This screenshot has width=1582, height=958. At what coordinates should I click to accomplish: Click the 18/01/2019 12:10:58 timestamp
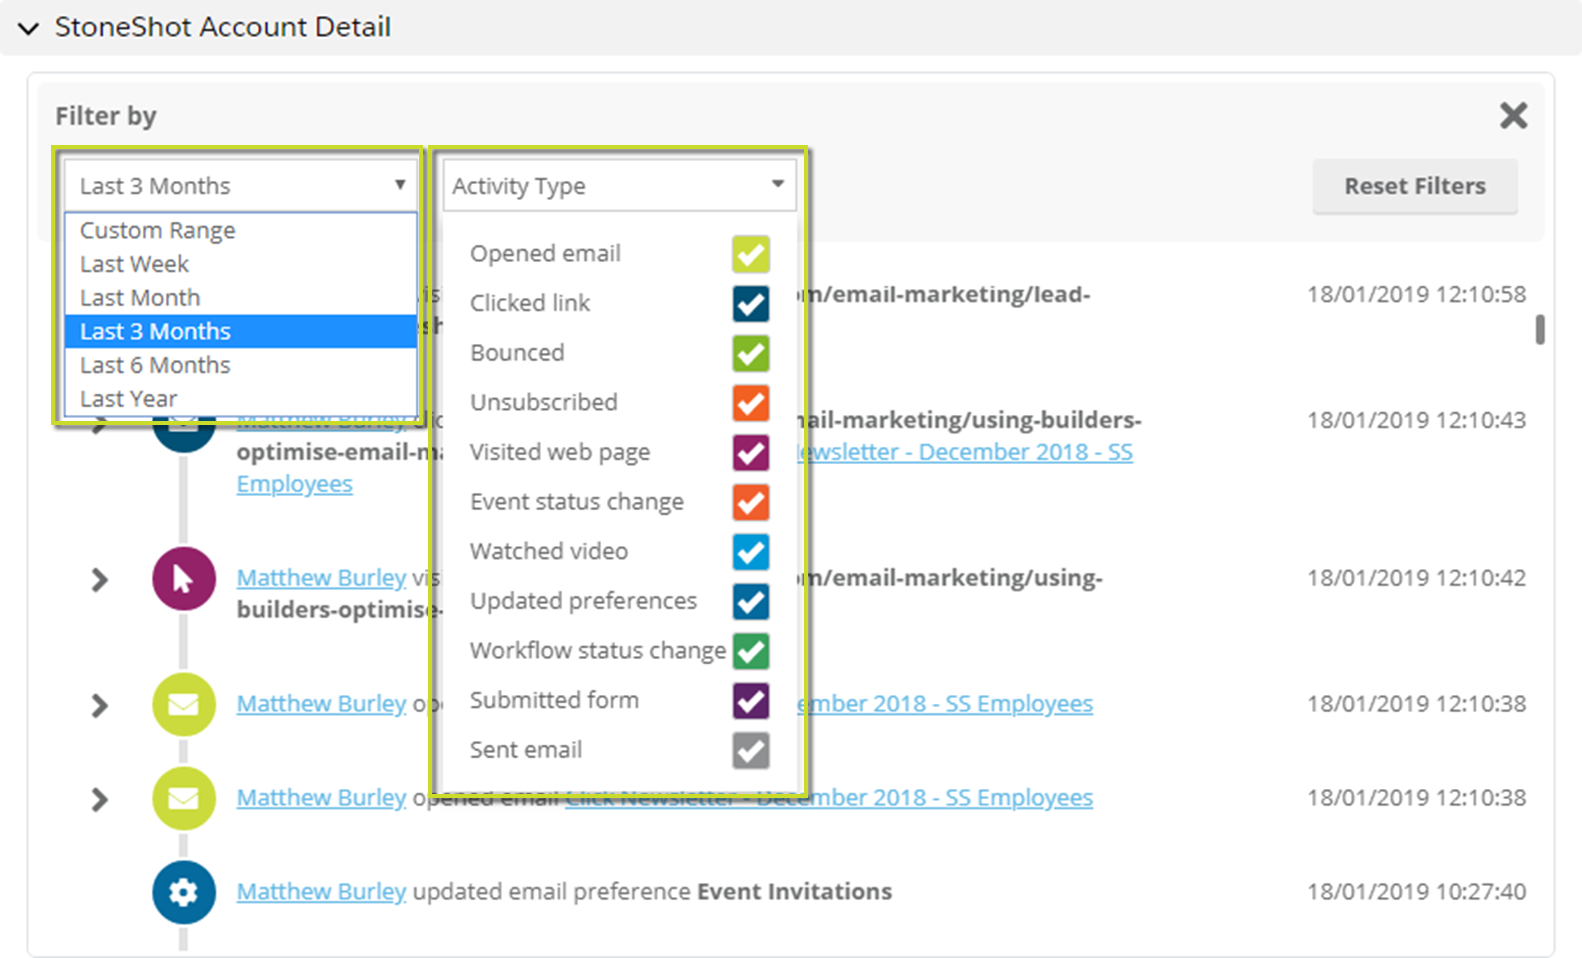(1416, 294)
